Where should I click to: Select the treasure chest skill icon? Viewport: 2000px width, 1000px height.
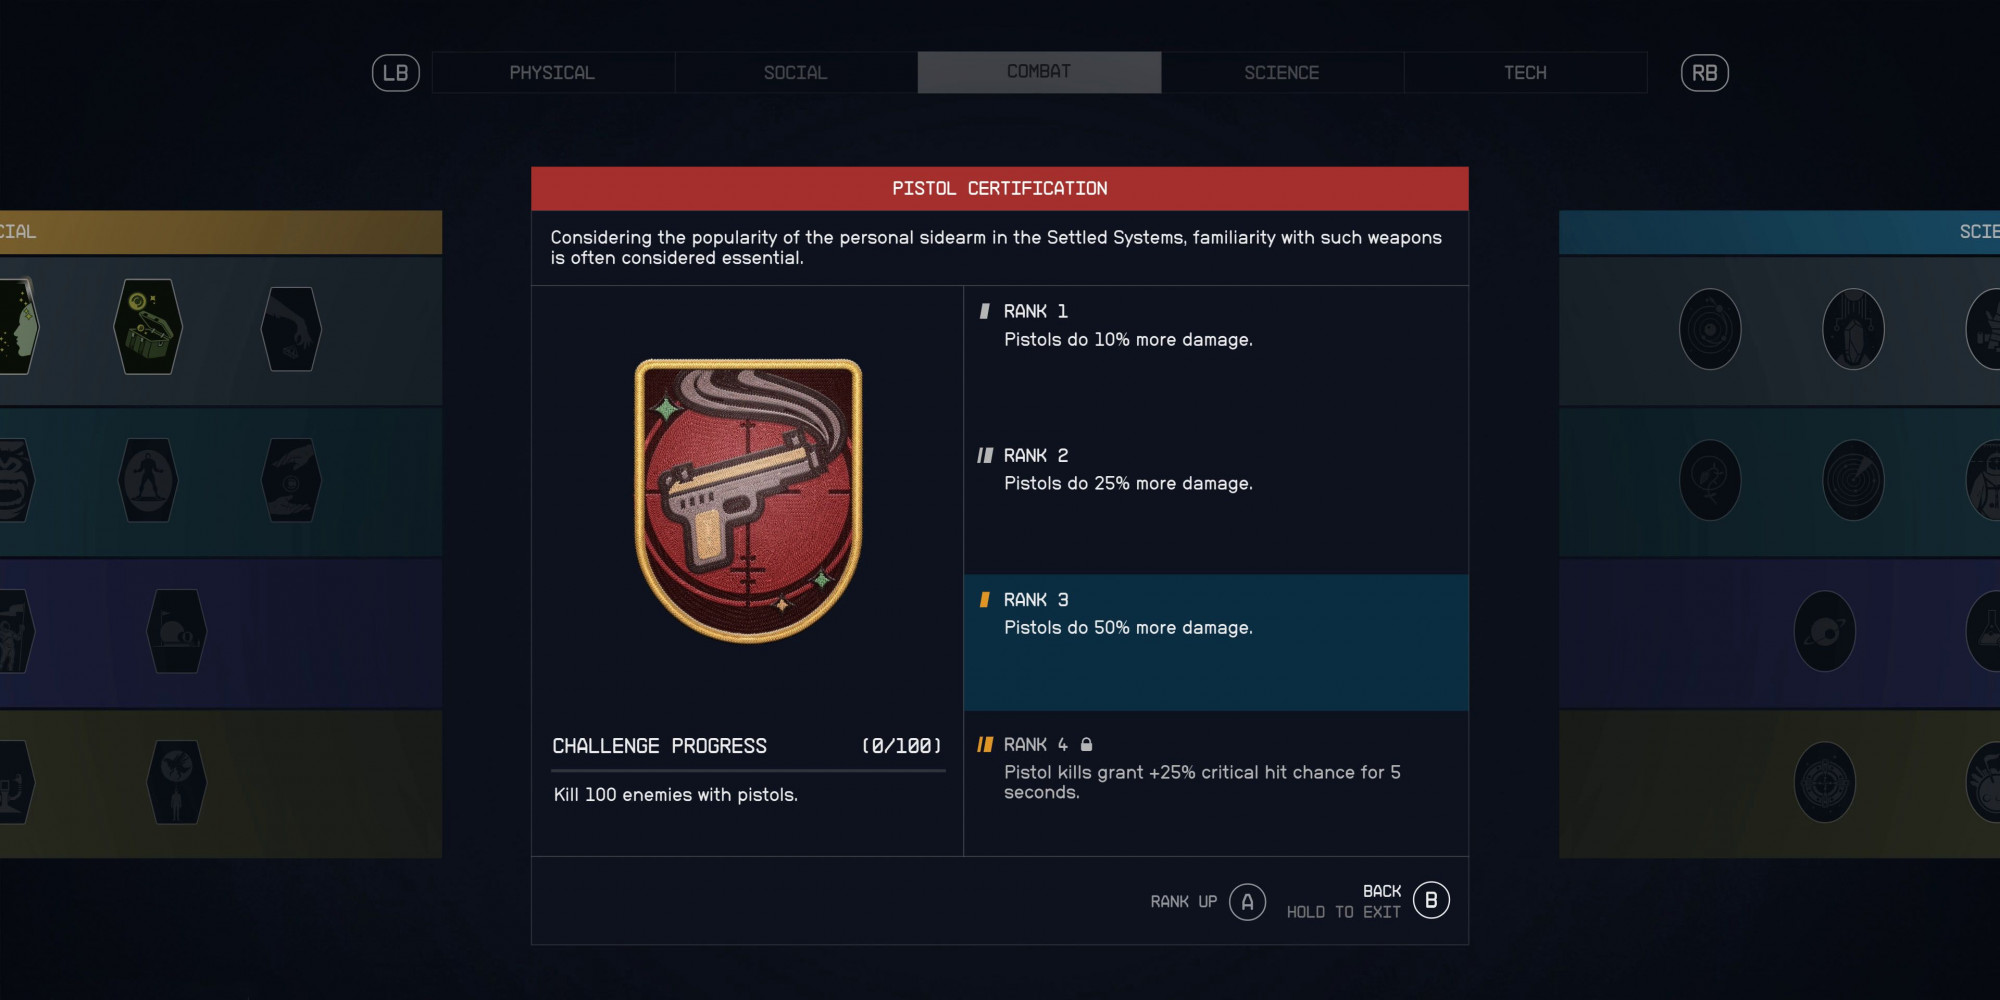click(148, 327)
